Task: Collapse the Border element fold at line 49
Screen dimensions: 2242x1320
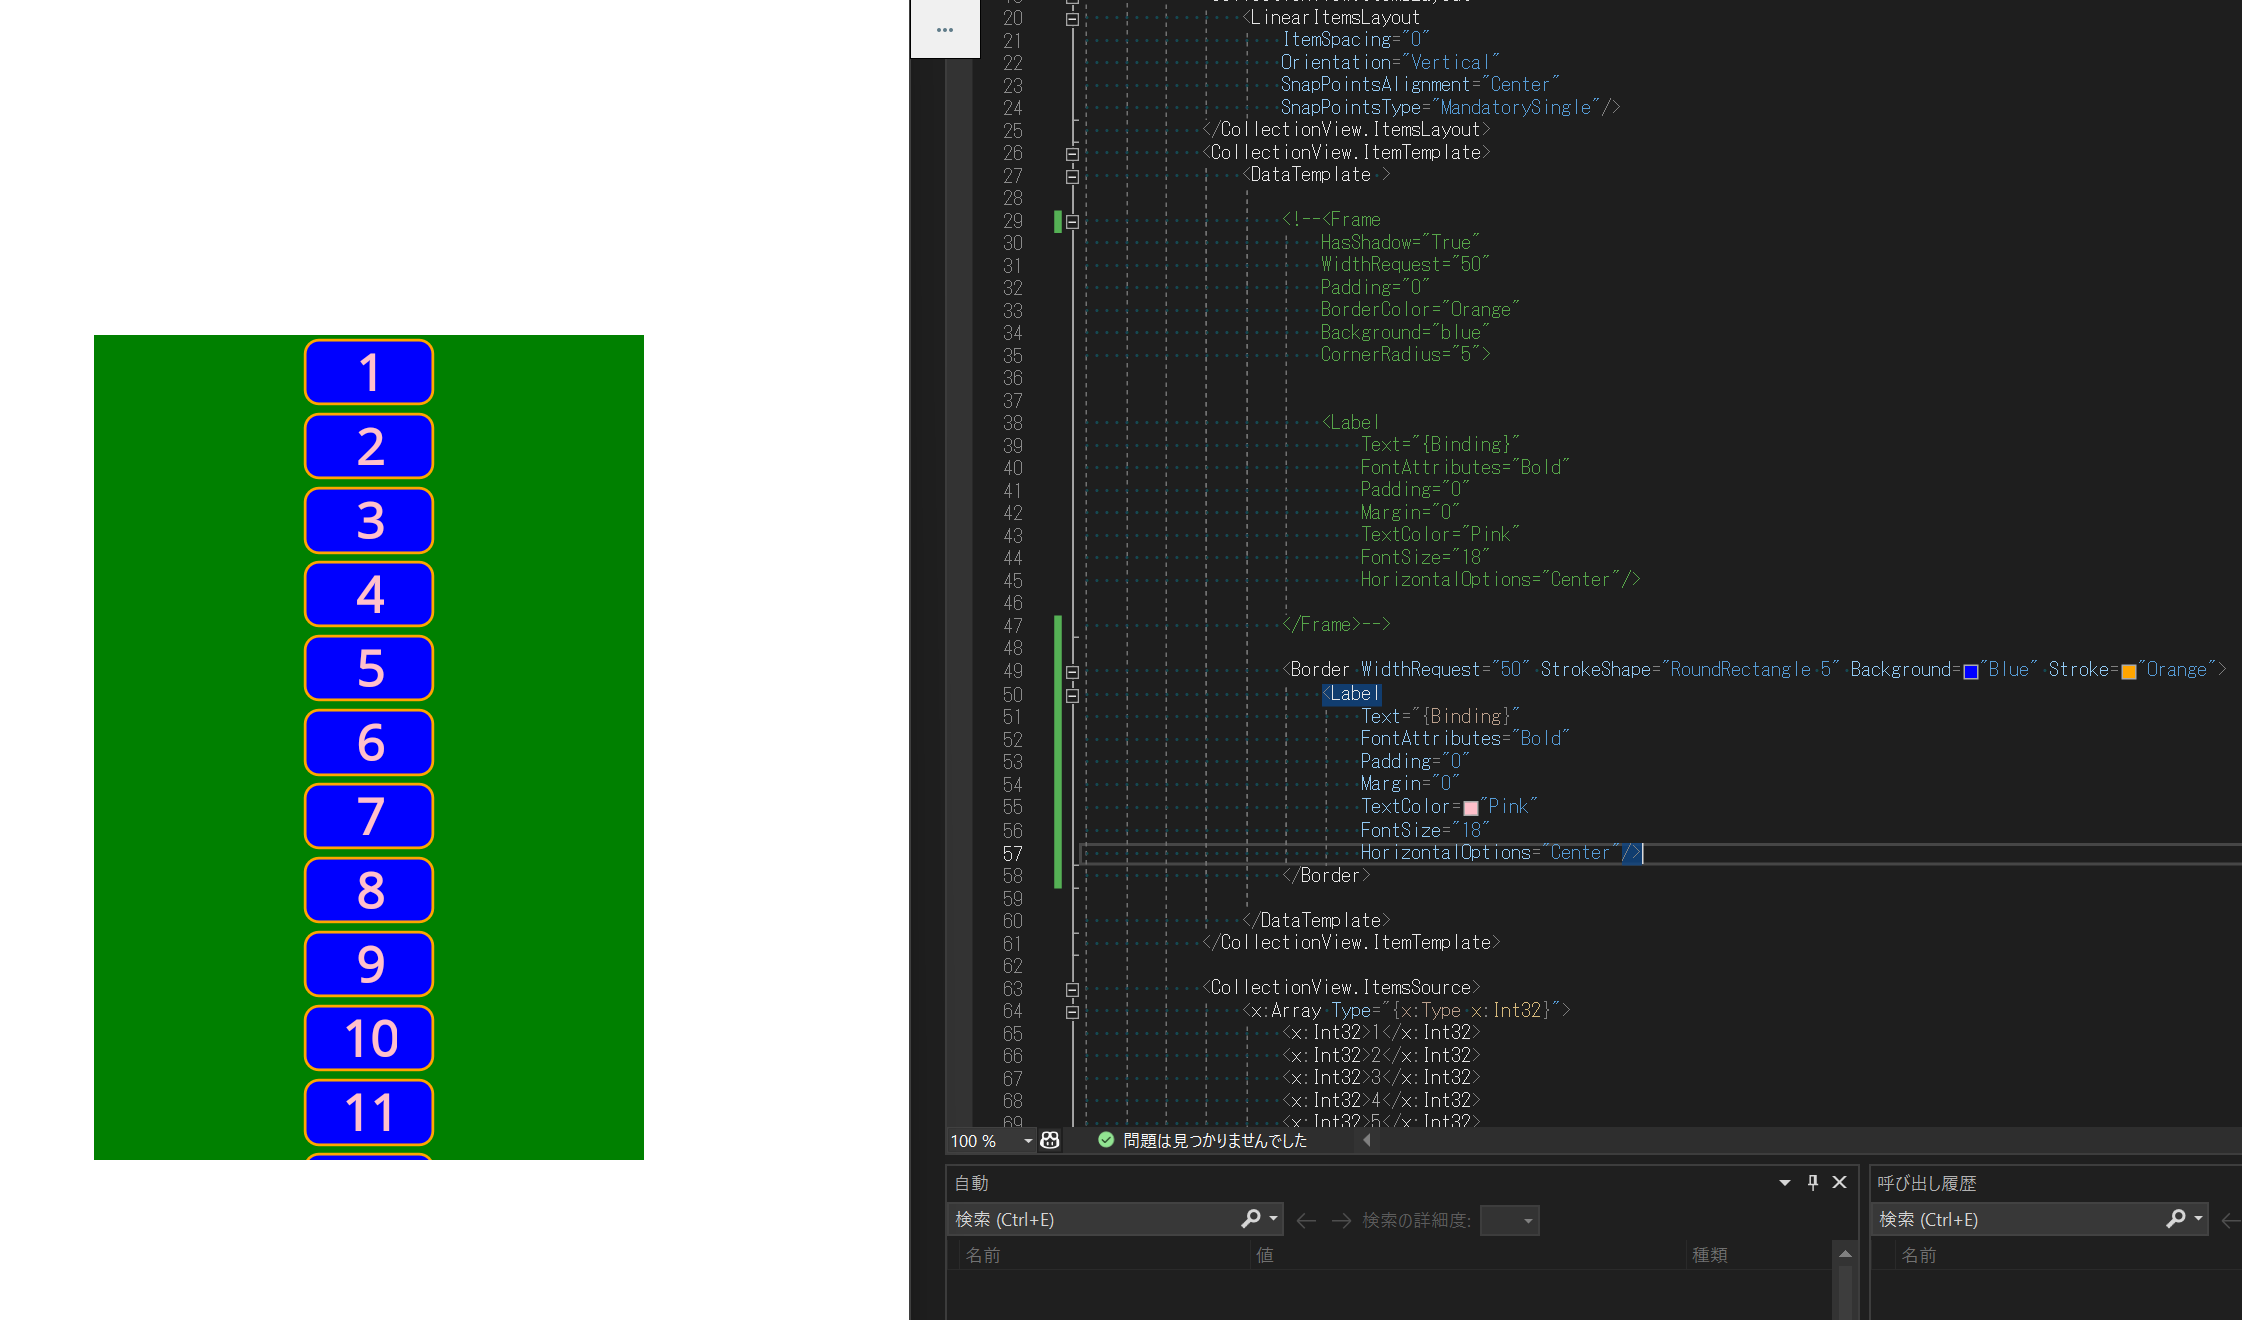Action: pyautogui.click(x=1073, y=670)
